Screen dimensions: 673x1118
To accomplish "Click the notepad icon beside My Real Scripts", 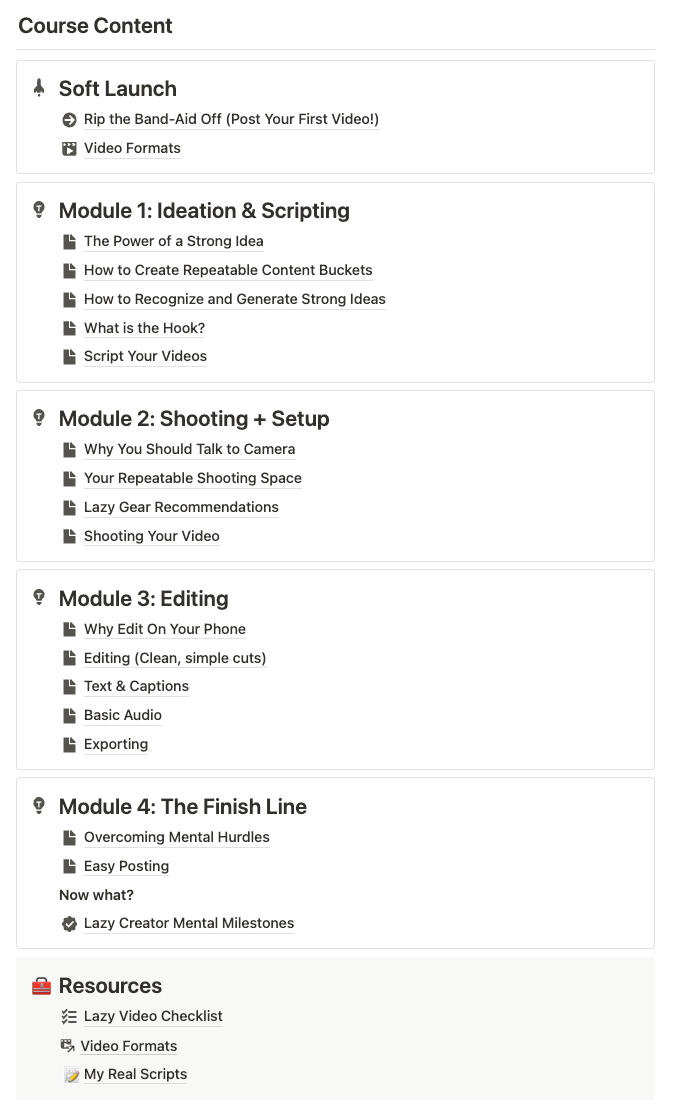I will [x=71, y=1075].
